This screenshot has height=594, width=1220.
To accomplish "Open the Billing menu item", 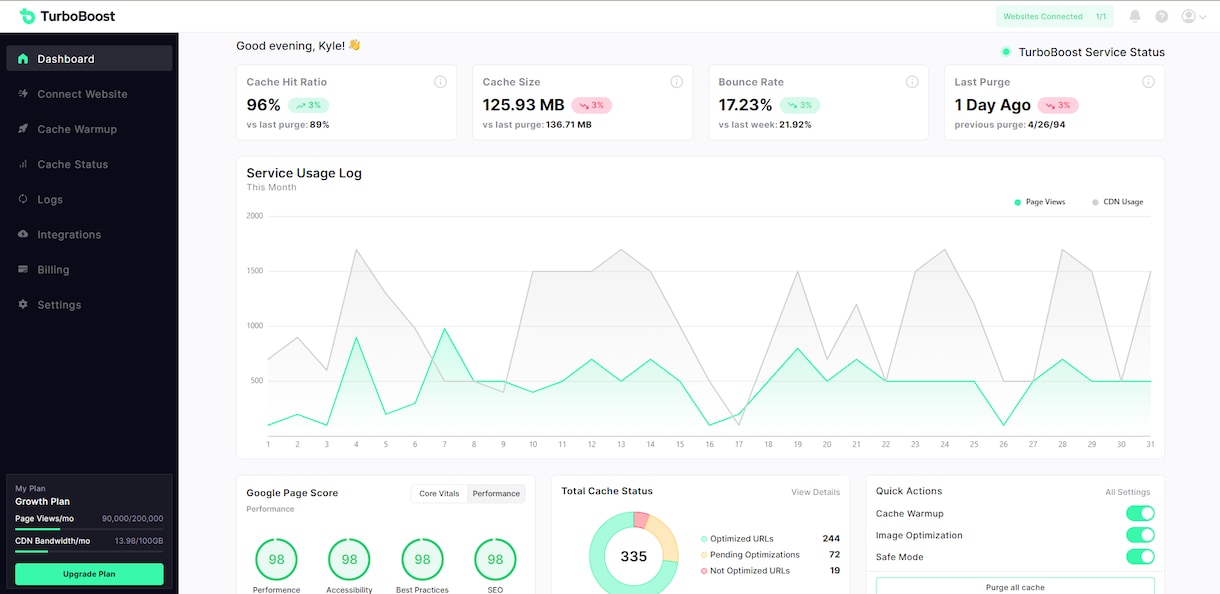I will click(89, 269).
